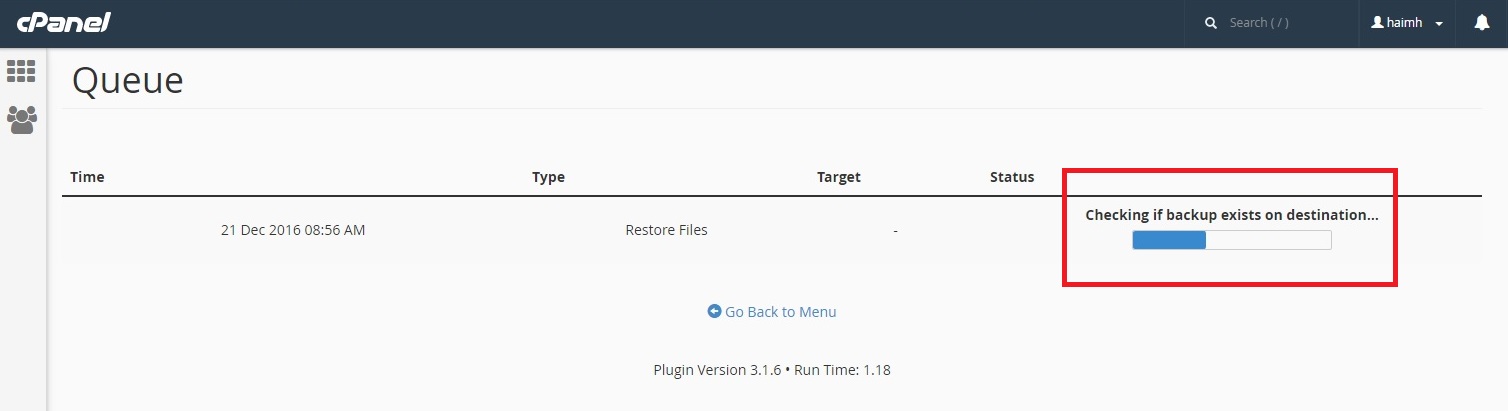This screenshot has width=1508, height=411.
Task: Click the Time column header
Action: pyautogui.click(x=87, y=177)
